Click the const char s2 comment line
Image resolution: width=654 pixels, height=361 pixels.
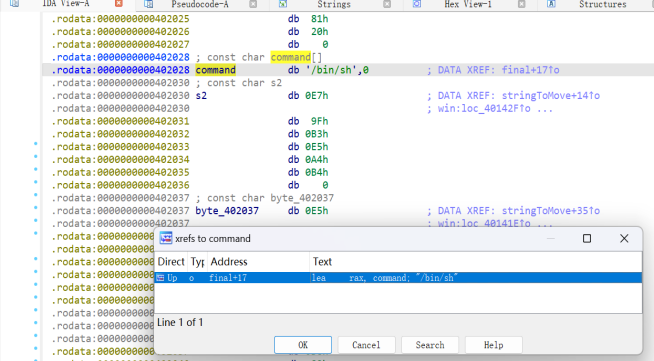pos(239,83)
